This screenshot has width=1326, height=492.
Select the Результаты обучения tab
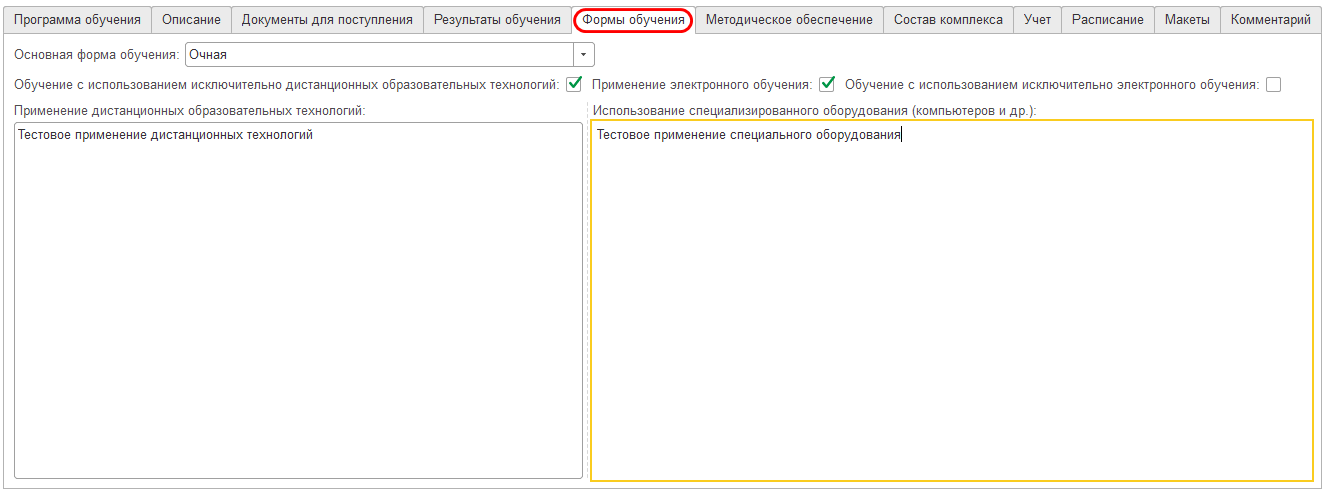497,20
